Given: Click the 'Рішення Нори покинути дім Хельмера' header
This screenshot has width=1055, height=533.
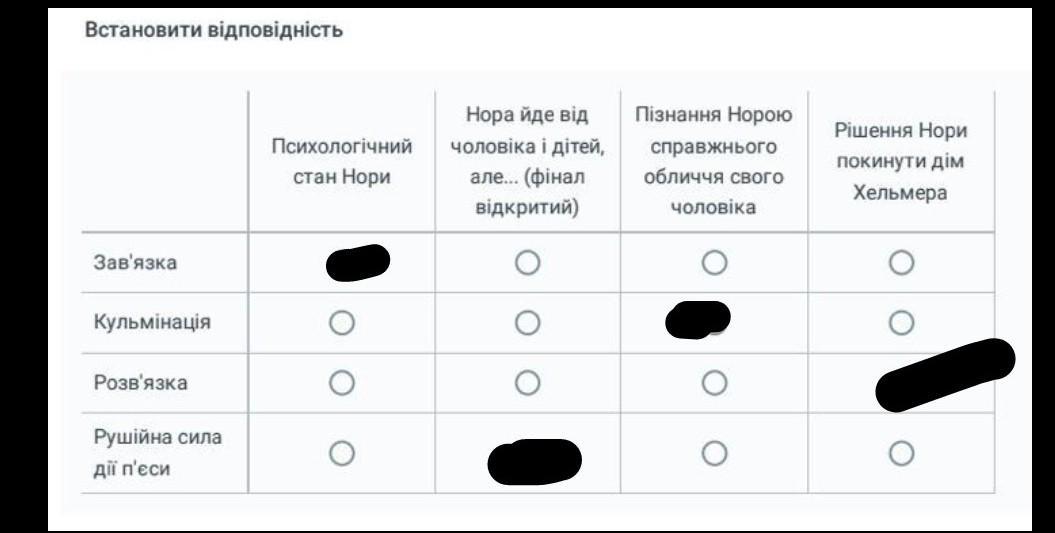Looking at the screenshot, I should [901, 161].
